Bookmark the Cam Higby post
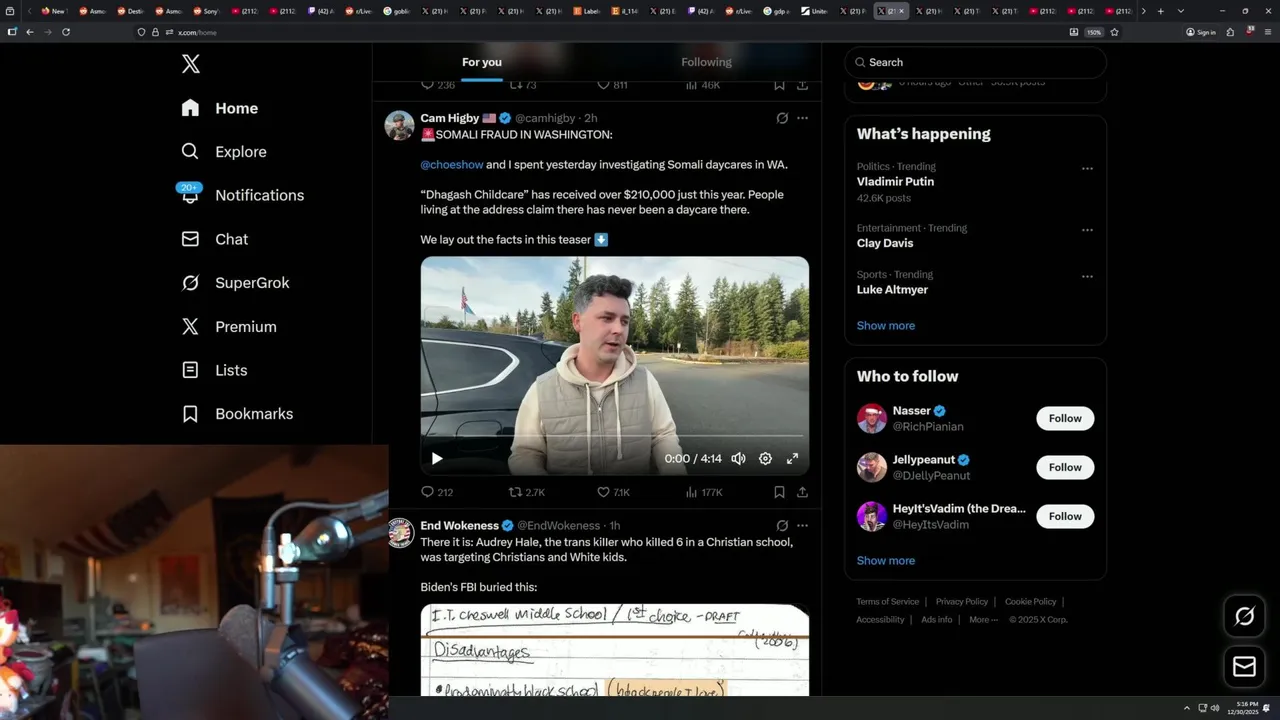Image resolution: width=1280 pixels, height=720 pixels. click(x=779, y=492)
